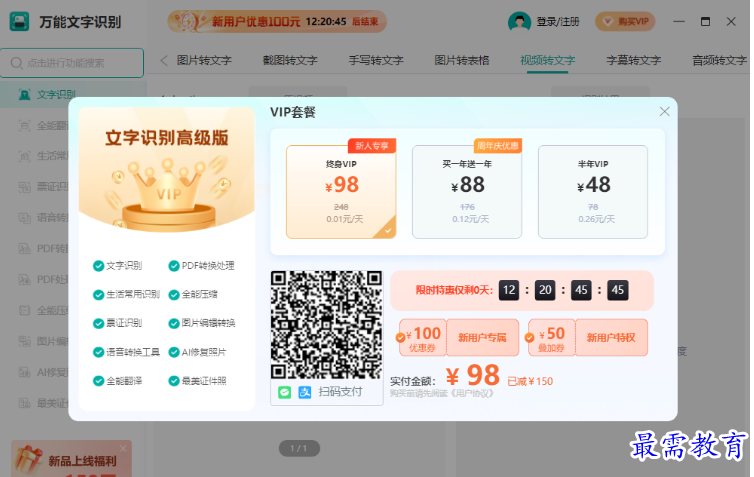
Task: Click the 语音转换工具 feature checkmark
Action: [99, 352]
